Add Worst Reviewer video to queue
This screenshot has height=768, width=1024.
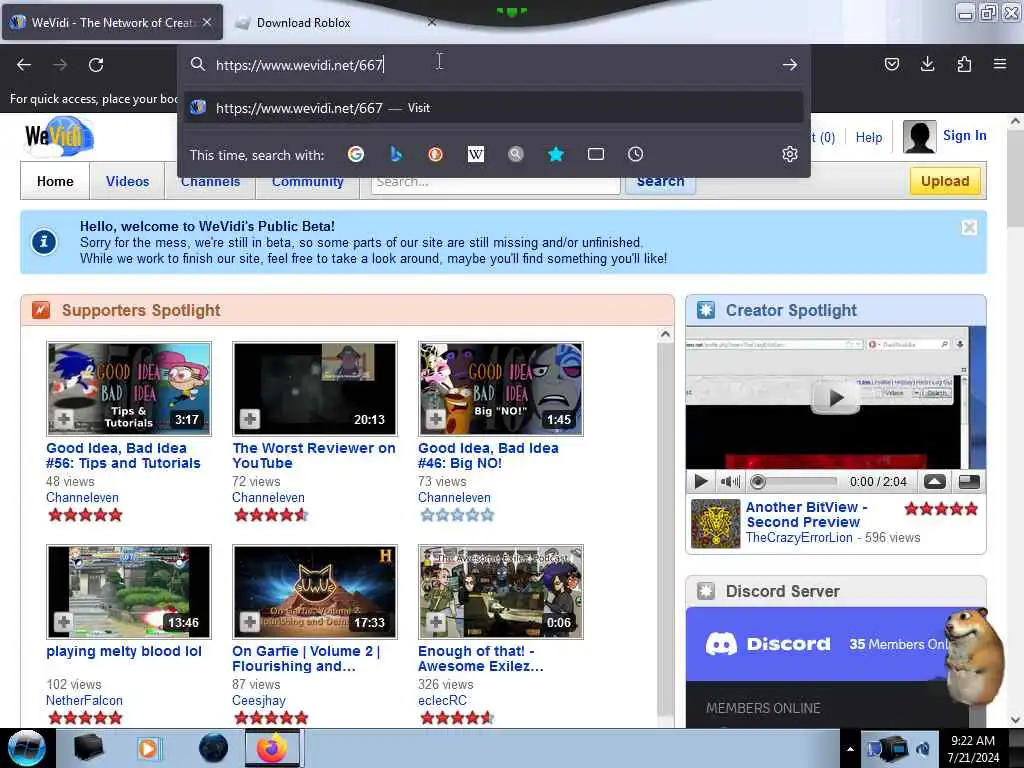click(x=249, y=419)
